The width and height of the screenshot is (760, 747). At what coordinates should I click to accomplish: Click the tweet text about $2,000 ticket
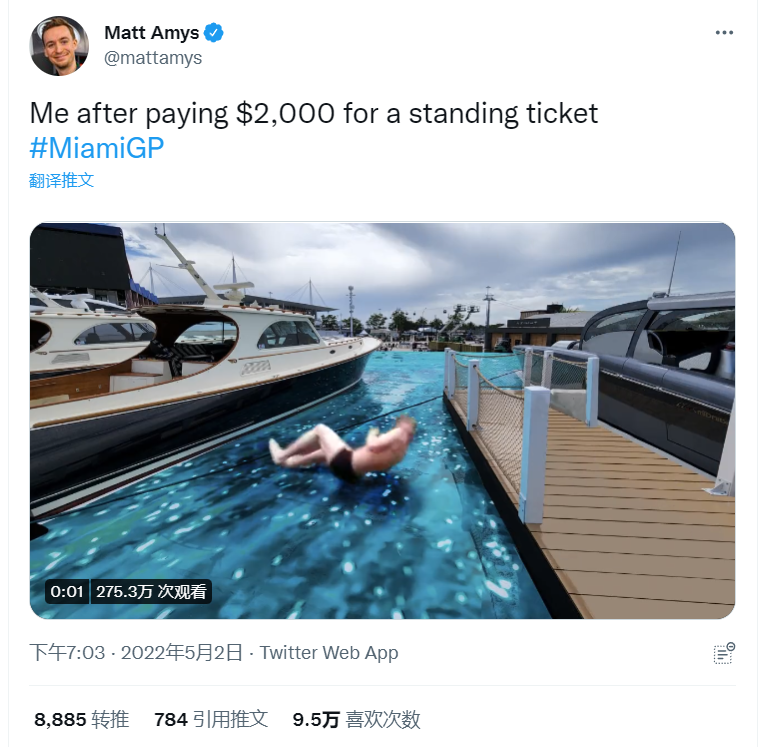click(x=314, y=113)
